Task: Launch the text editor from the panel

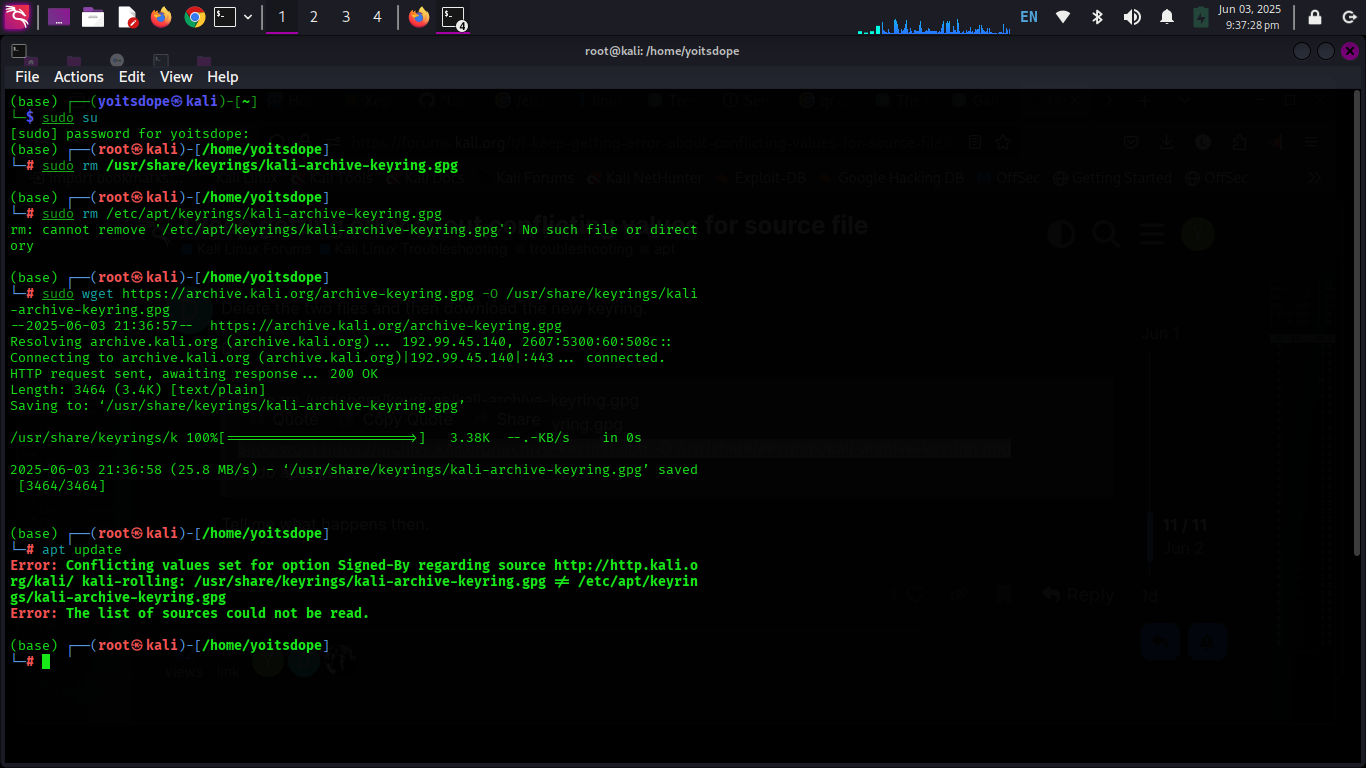Action: click(x=127, y=17)
